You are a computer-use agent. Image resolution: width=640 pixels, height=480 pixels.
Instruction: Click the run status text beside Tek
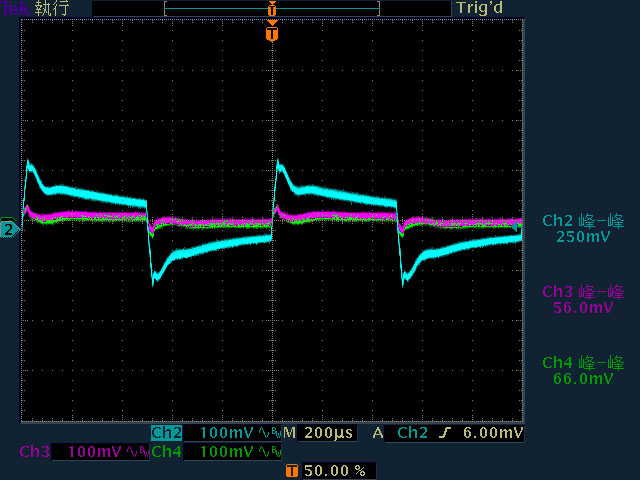tap(51, 8)
